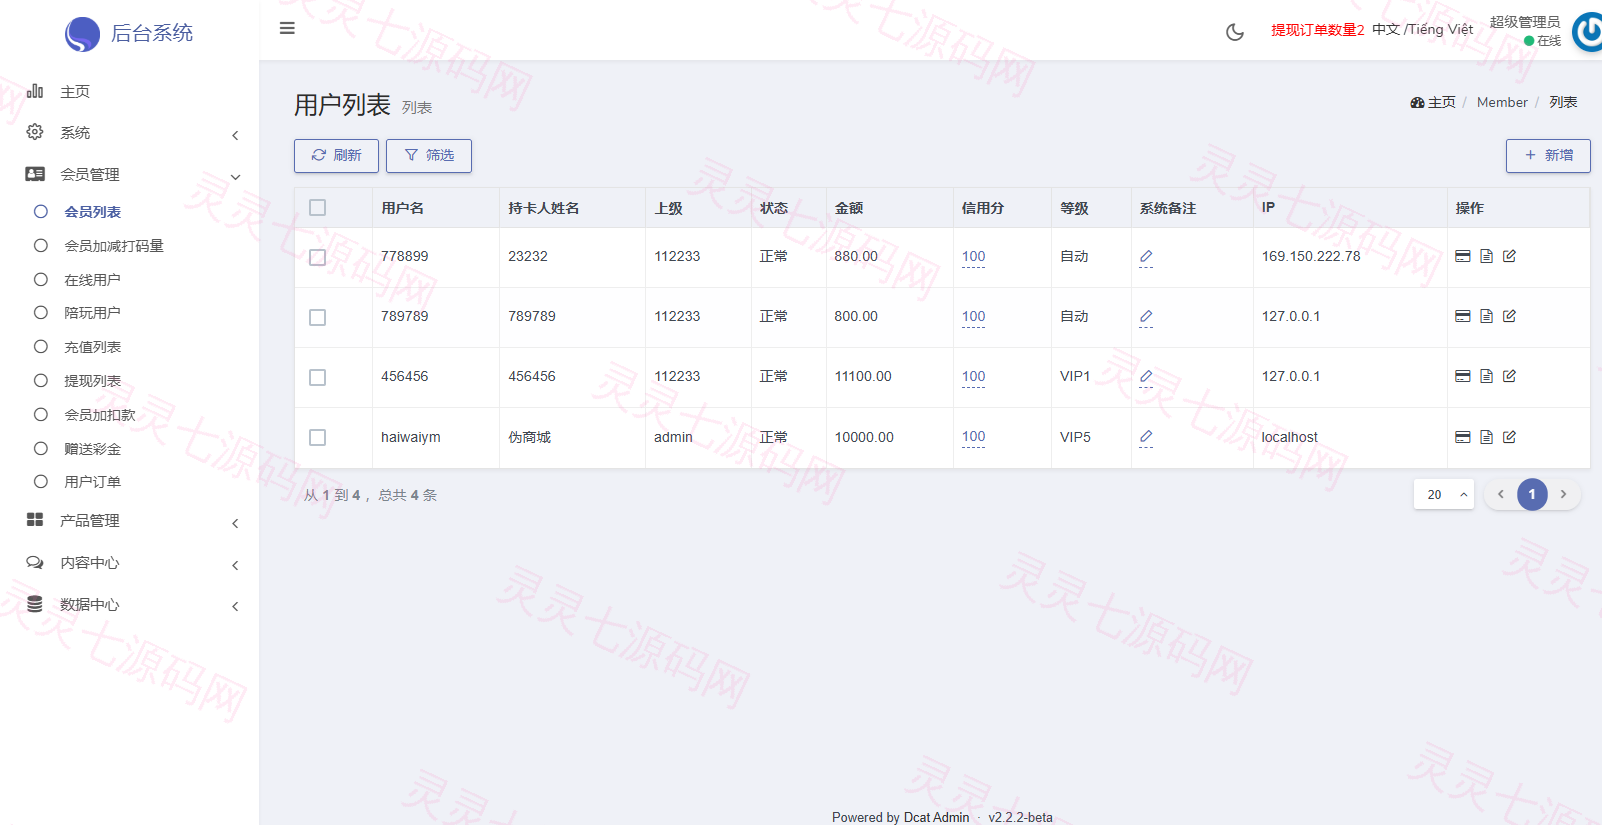Open the power avatar icon menu
Screen dimensions: 1602x825
click(1587, 32)
